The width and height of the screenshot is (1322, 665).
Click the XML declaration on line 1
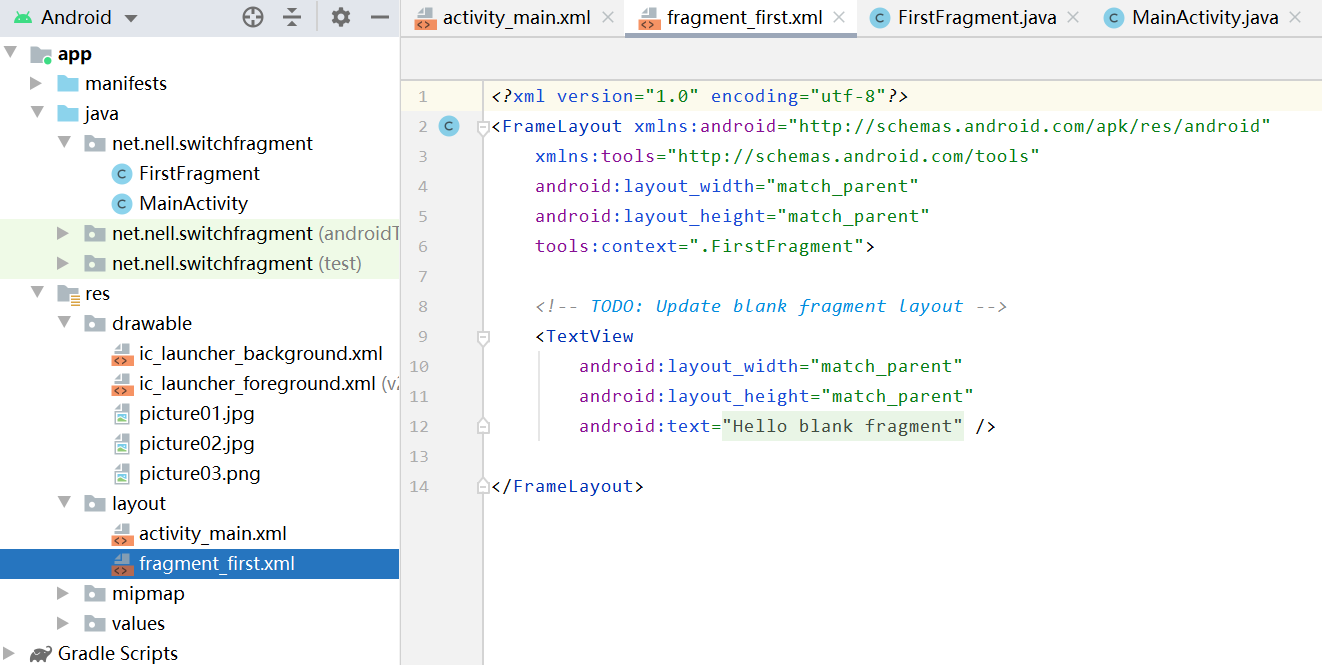[700, 96]
